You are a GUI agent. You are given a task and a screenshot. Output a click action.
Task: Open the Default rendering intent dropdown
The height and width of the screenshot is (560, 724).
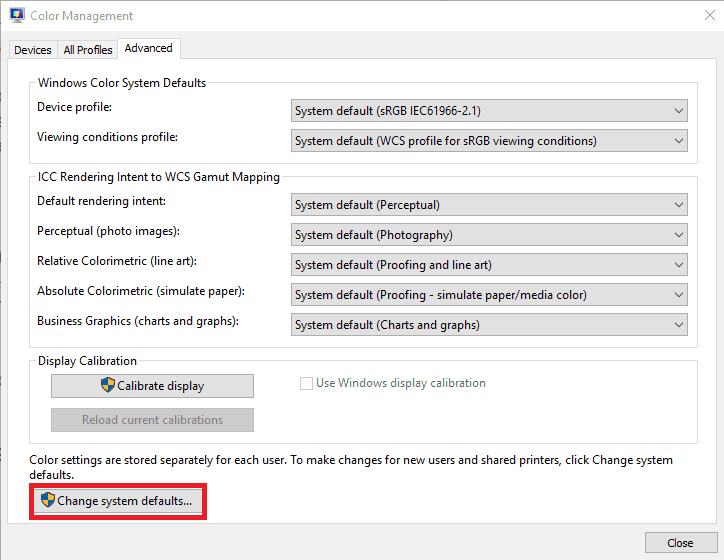tap(489, 205)
